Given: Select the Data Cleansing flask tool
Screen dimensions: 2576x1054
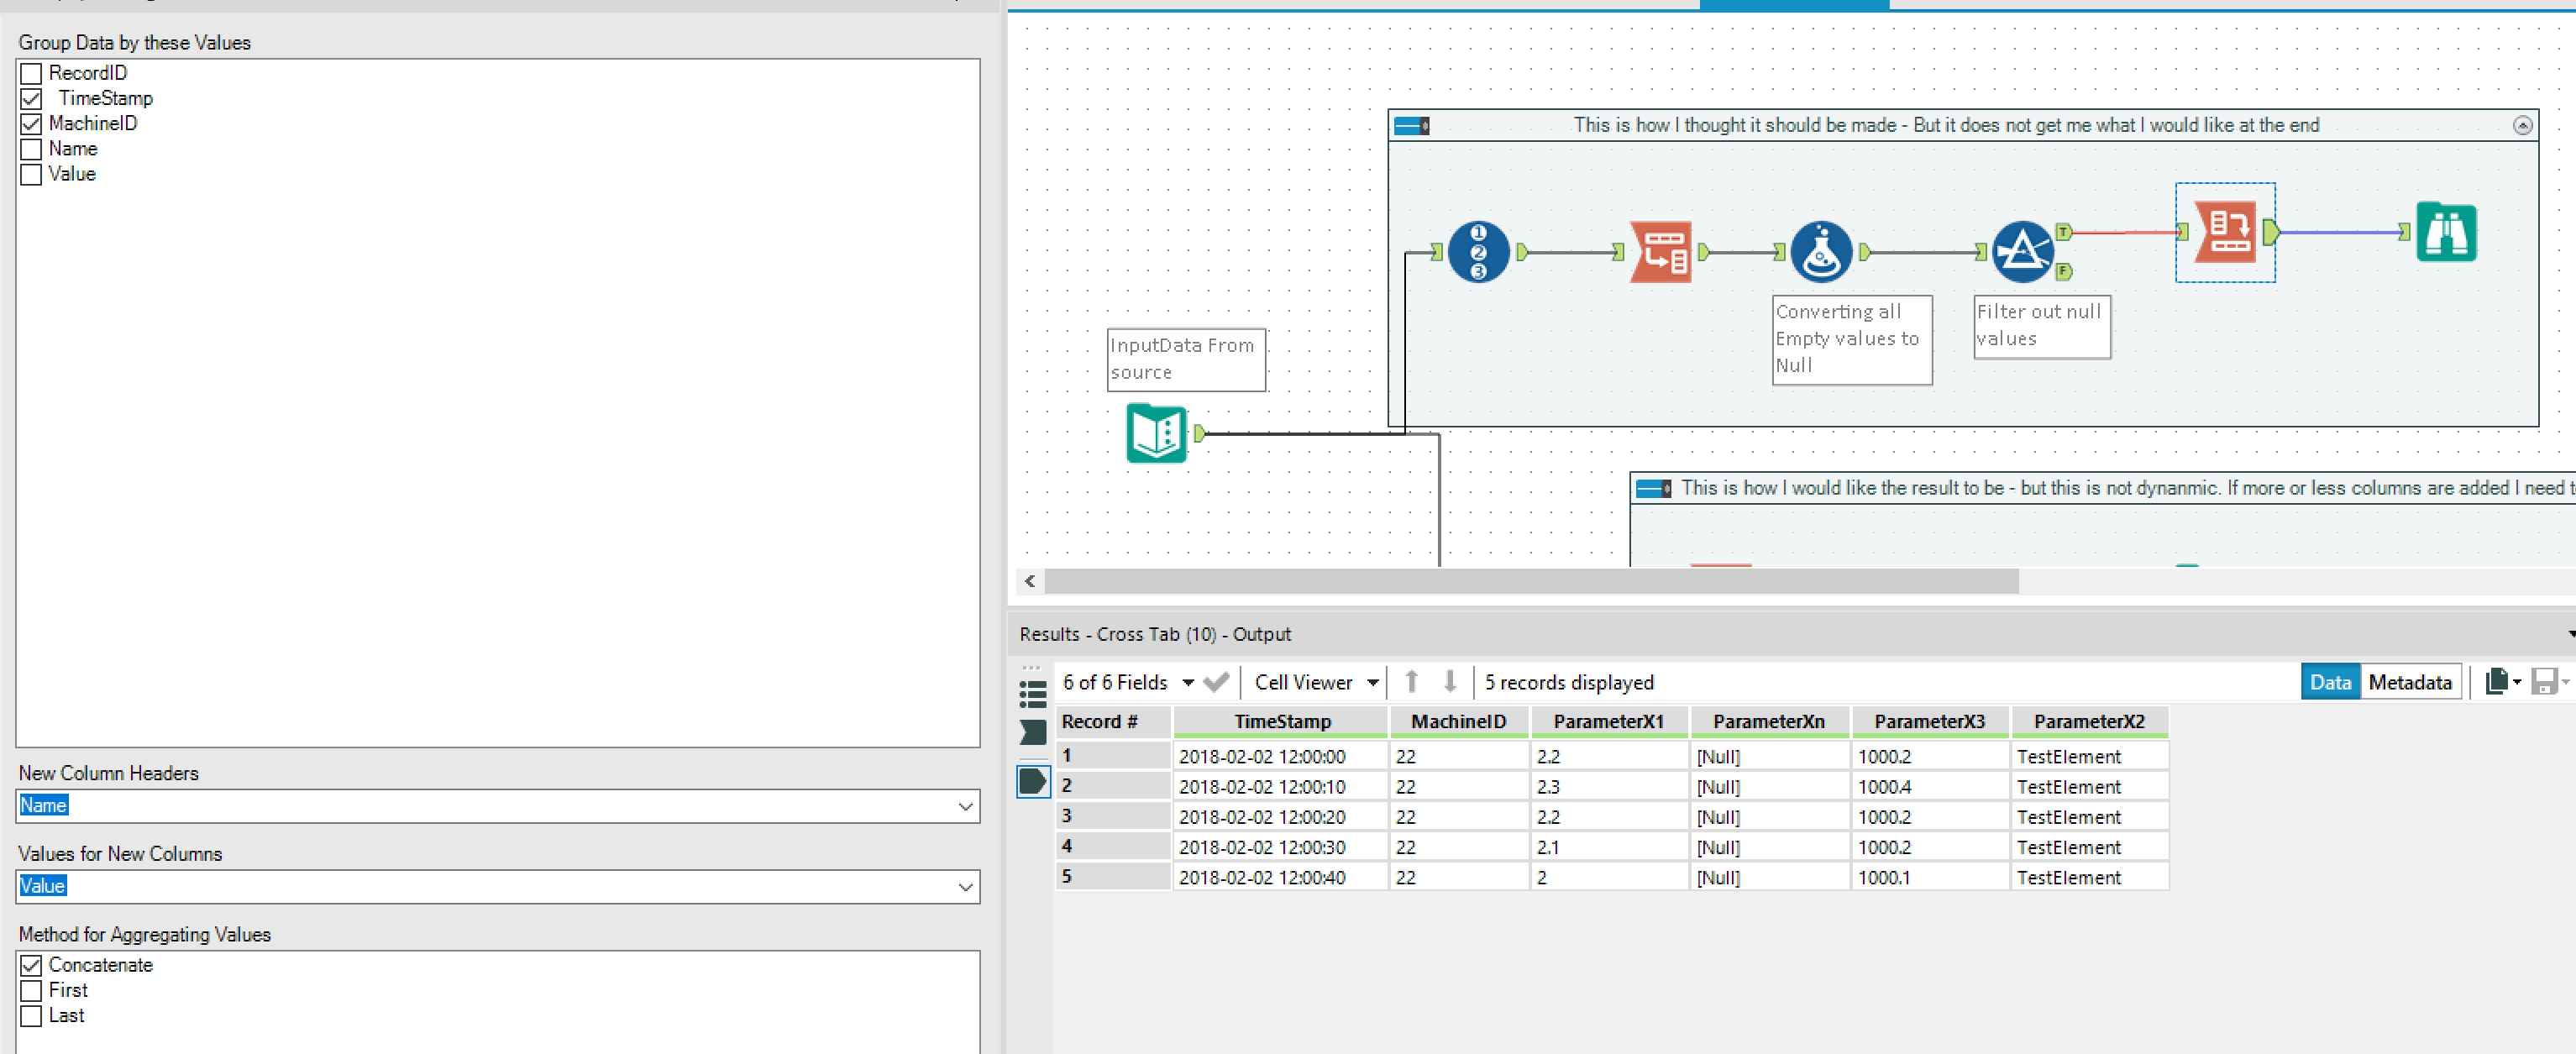Looking at the screenshot, I should click(1821, 252).
